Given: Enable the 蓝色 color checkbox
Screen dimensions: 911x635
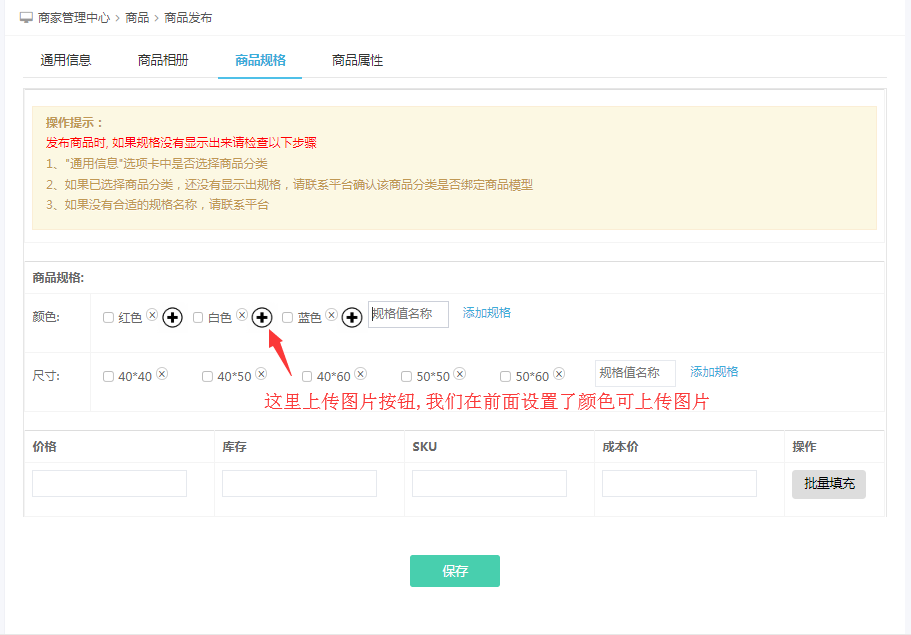Looking at the screenshot, I should tap(287, 318).
